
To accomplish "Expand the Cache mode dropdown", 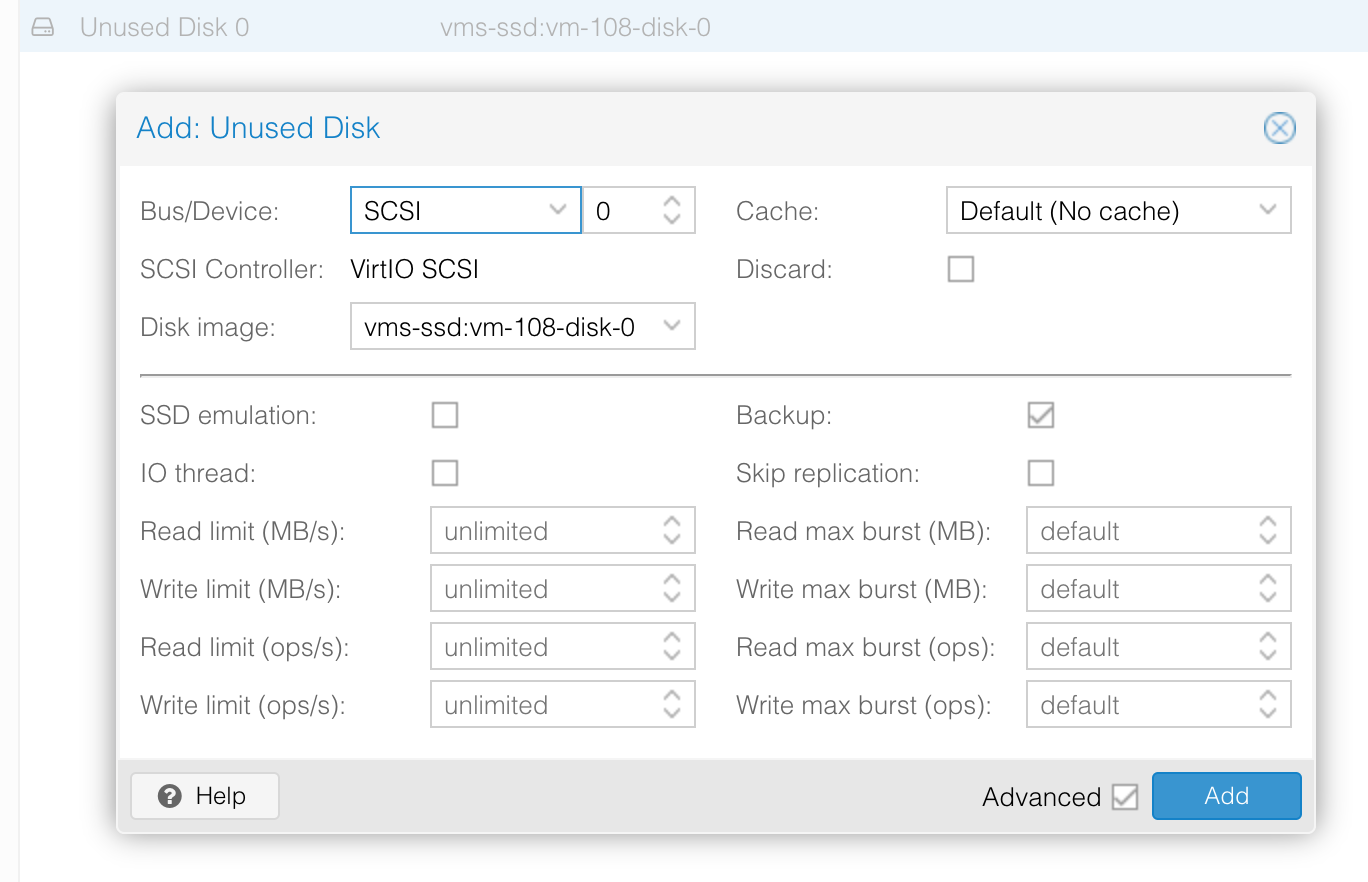I will pyautogui.click(x=1117, y=211).
